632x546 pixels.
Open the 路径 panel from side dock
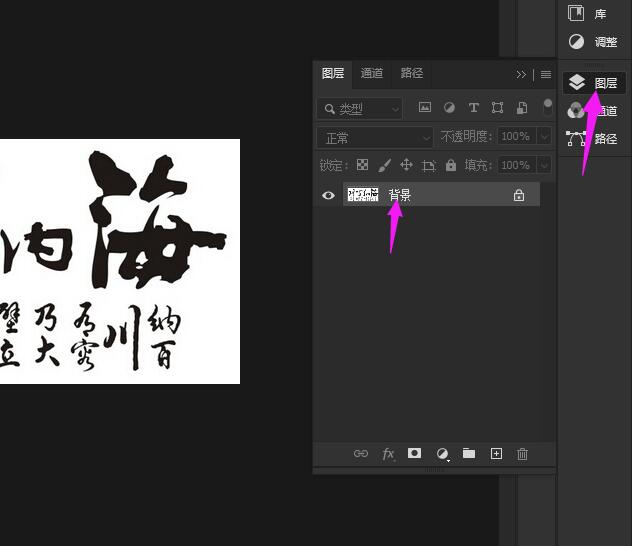pos(594,139)
